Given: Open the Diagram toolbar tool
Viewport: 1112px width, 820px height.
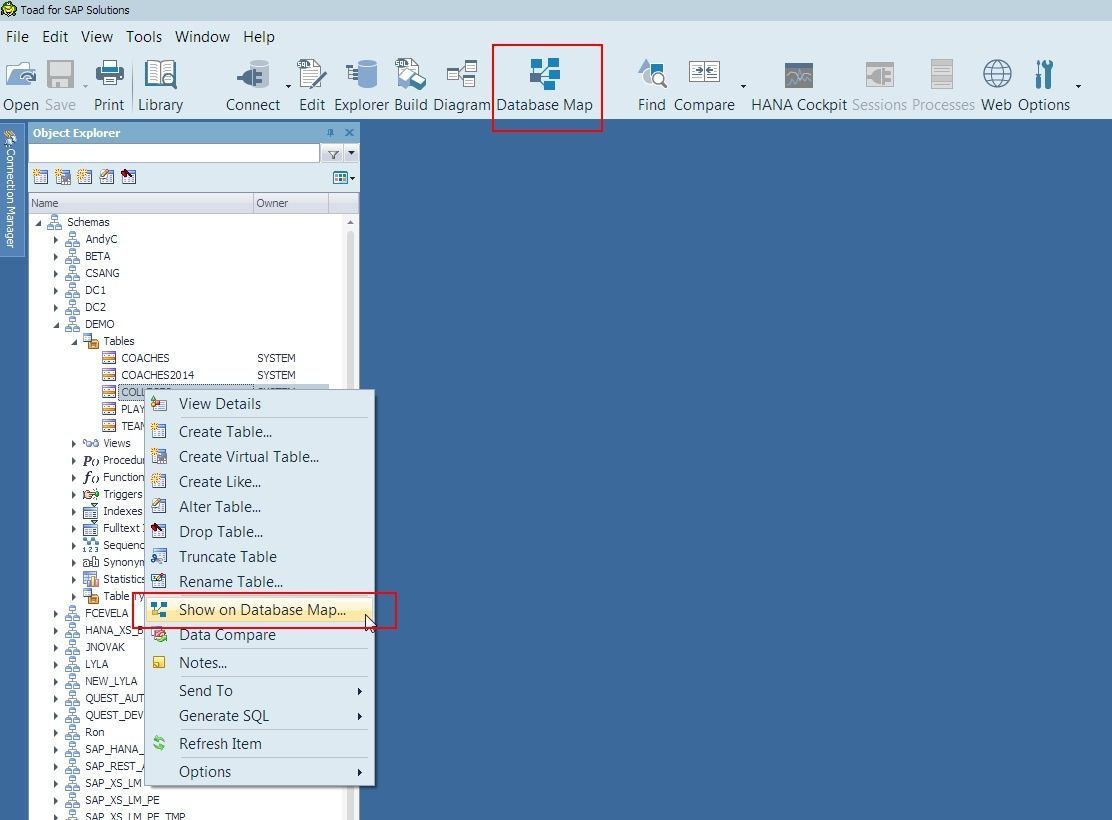Looking at the screenshot, I should click(x=462, y=85).
